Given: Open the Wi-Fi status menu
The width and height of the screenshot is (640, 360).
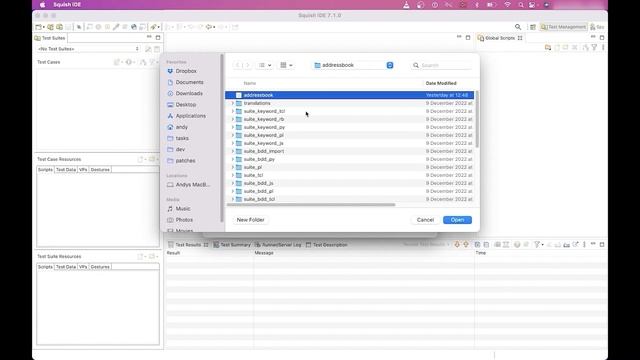Looking at the screenshot, I should (x=507, y=5).
